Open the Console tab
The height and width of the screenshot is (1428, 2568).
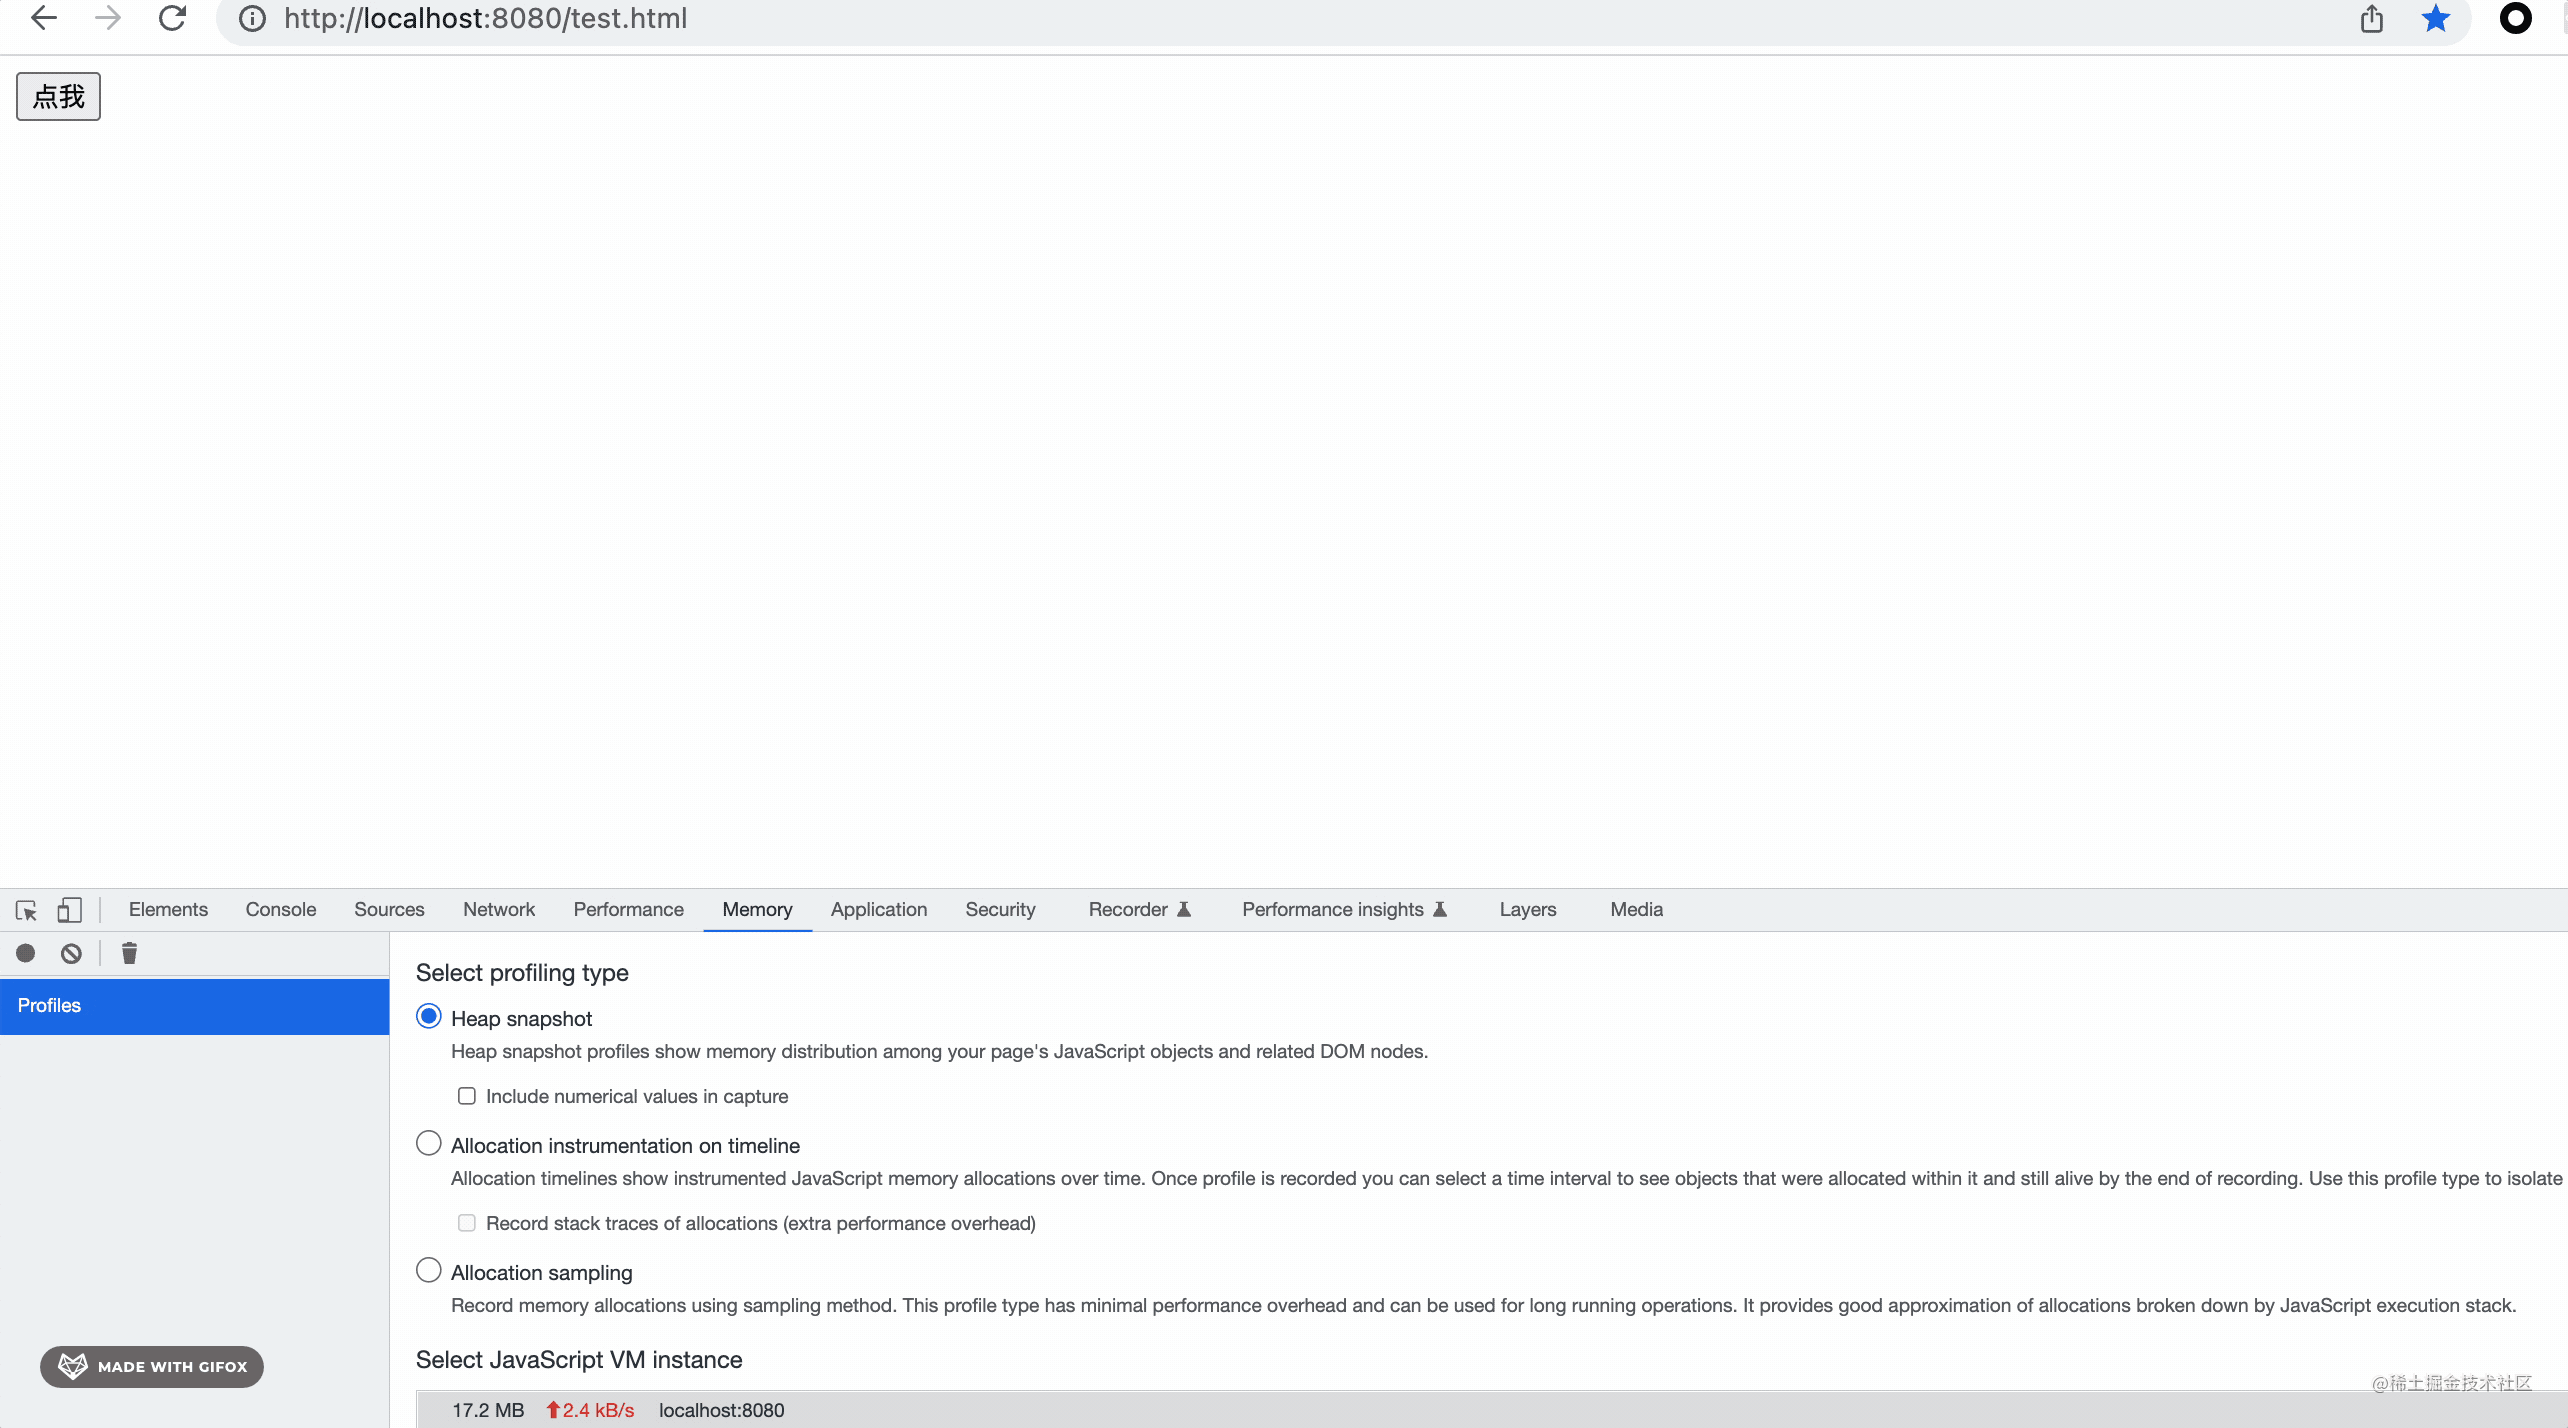pos(280,910)
